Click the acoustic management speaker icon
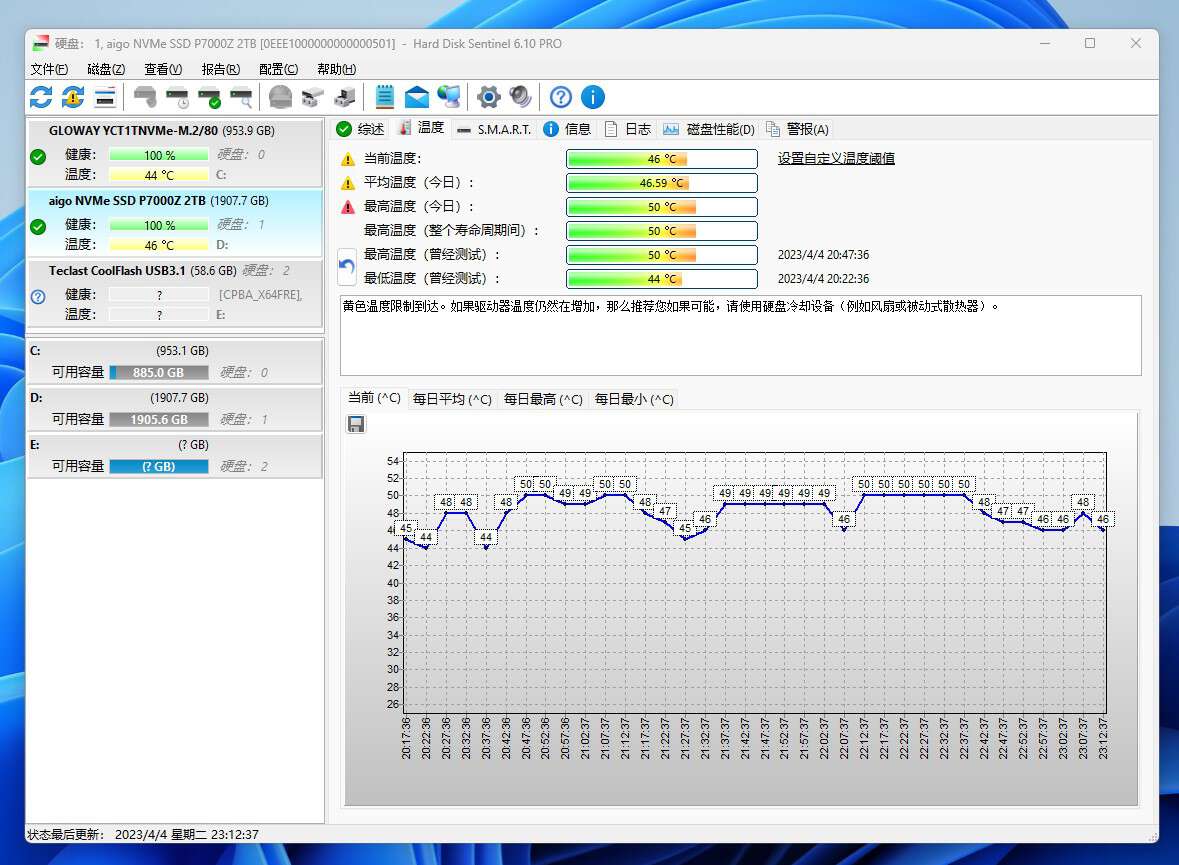Viewport: 1179px width, 865px height. click(520, 97)
